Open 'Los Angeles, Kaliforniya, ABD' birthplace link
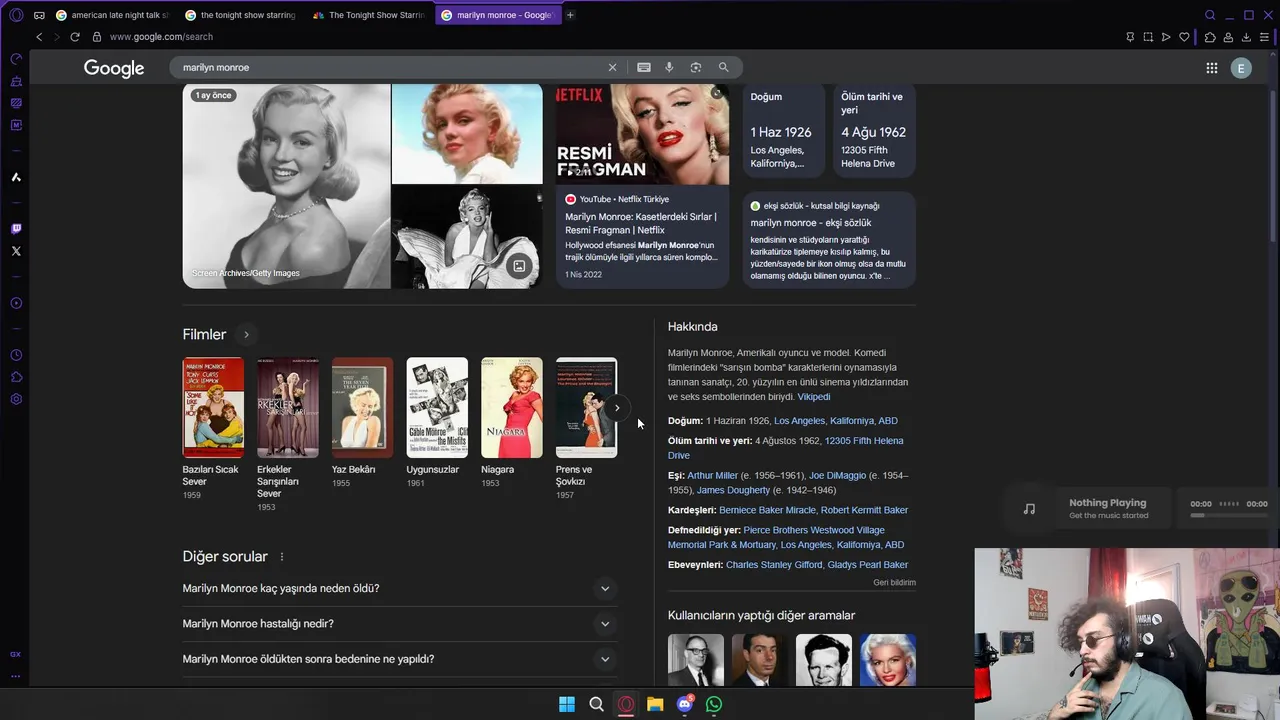The height and width of the screenshot is (720, 1280). tap(836, 421)
